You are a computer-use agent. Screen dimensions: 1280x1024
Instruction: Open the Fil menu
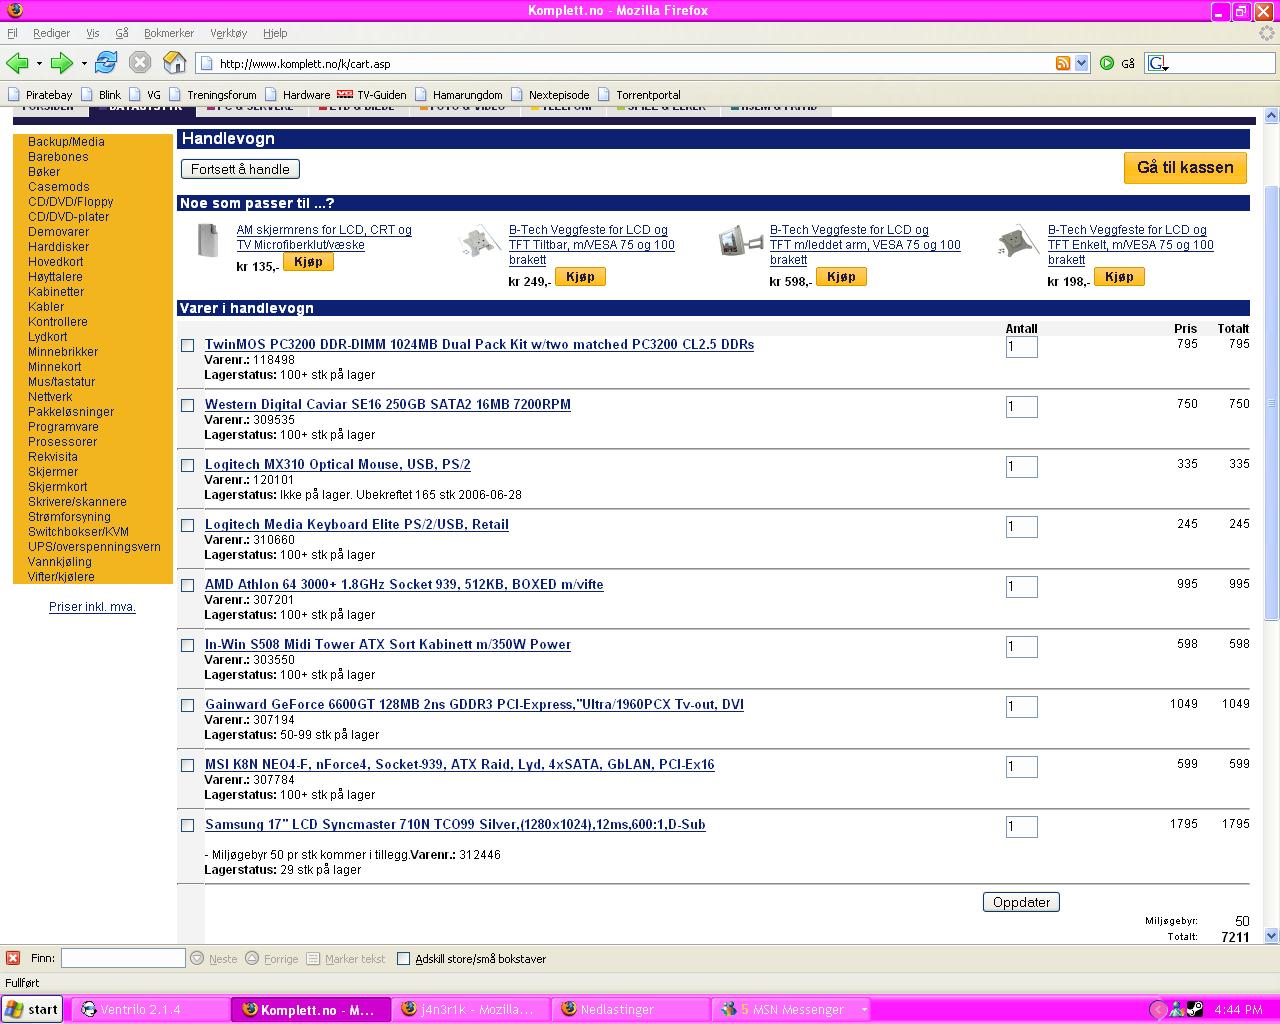[12, 33]
